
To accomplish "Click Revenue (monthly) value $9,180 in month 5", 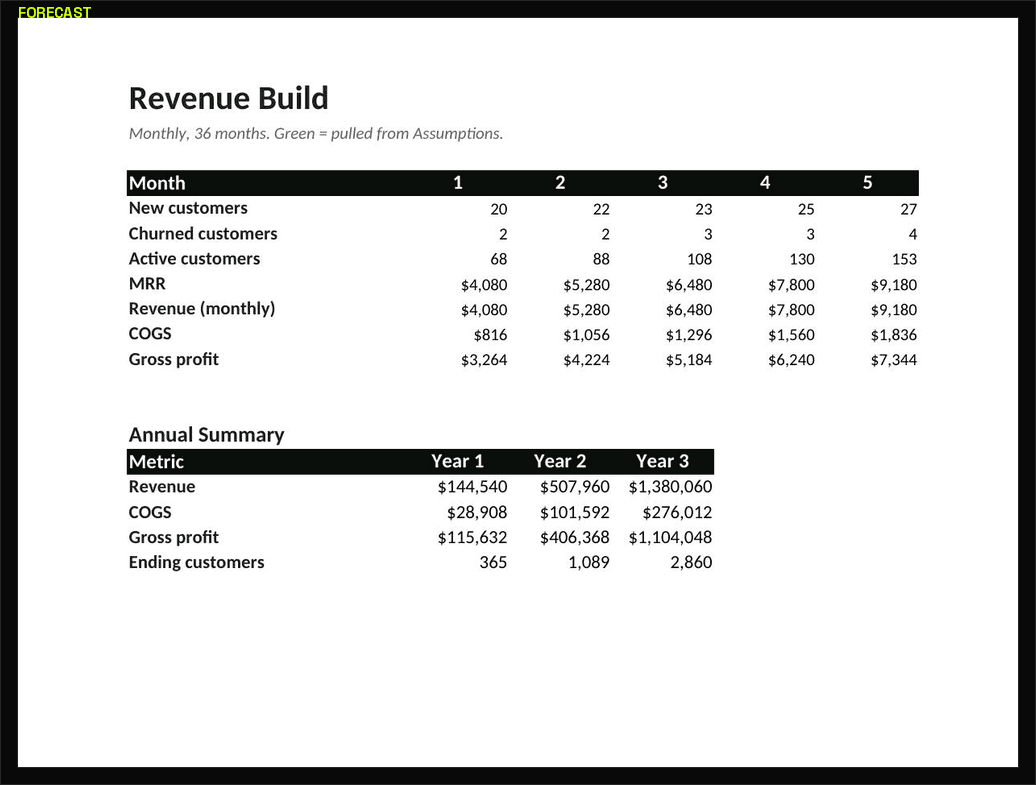I will pos(894,310).
